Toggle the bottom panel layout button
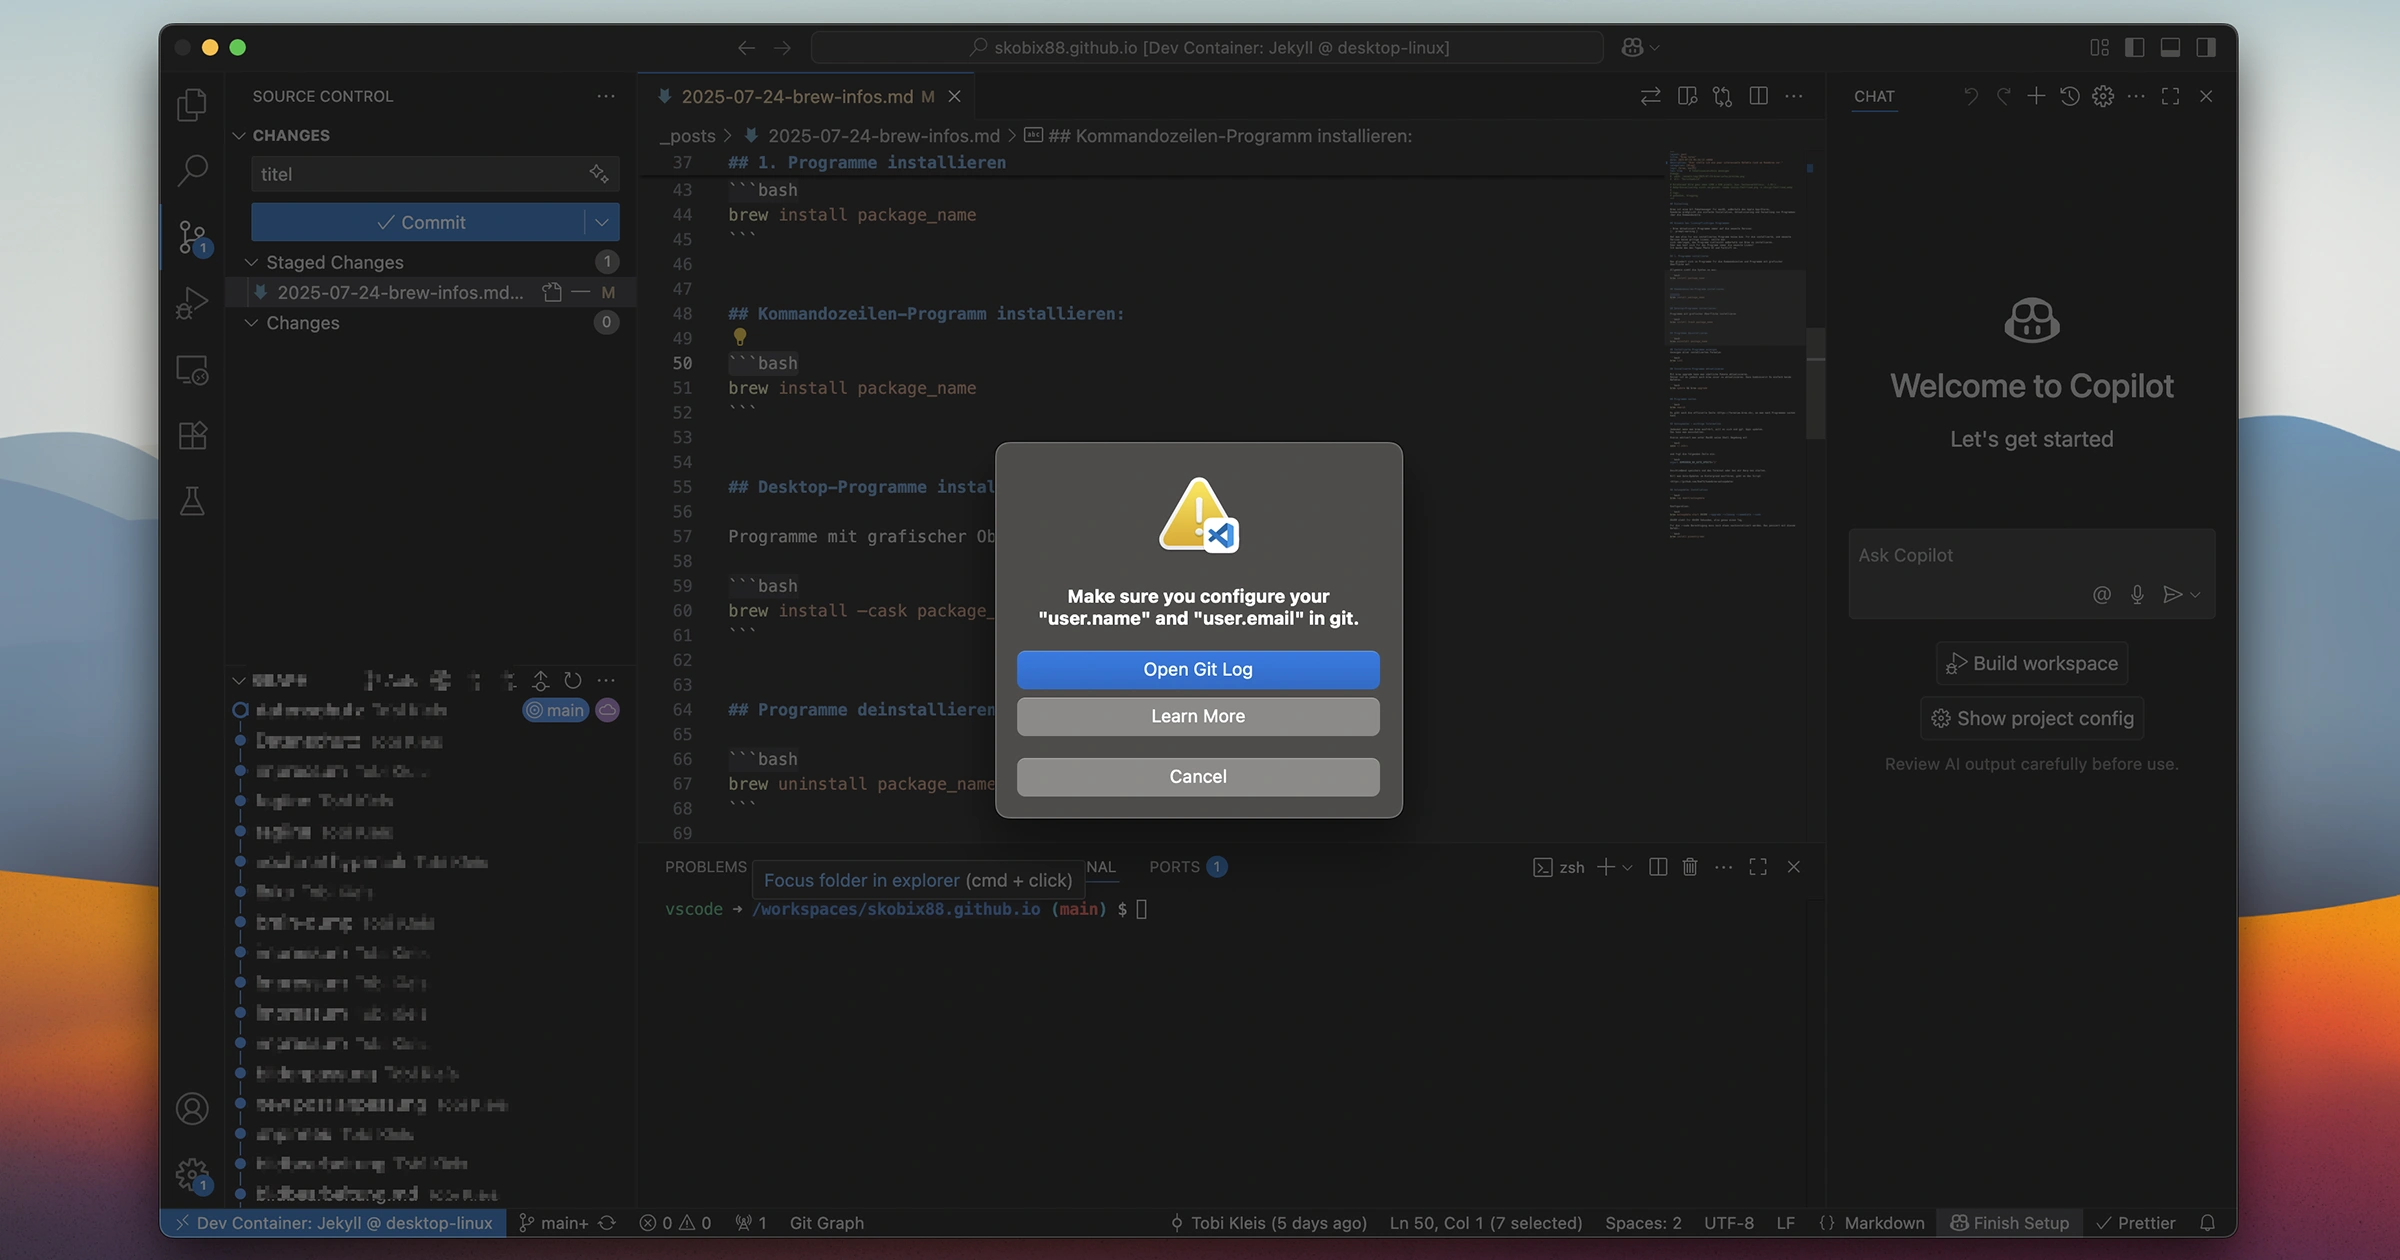 pyautogui.click(x=2170, y=47)
